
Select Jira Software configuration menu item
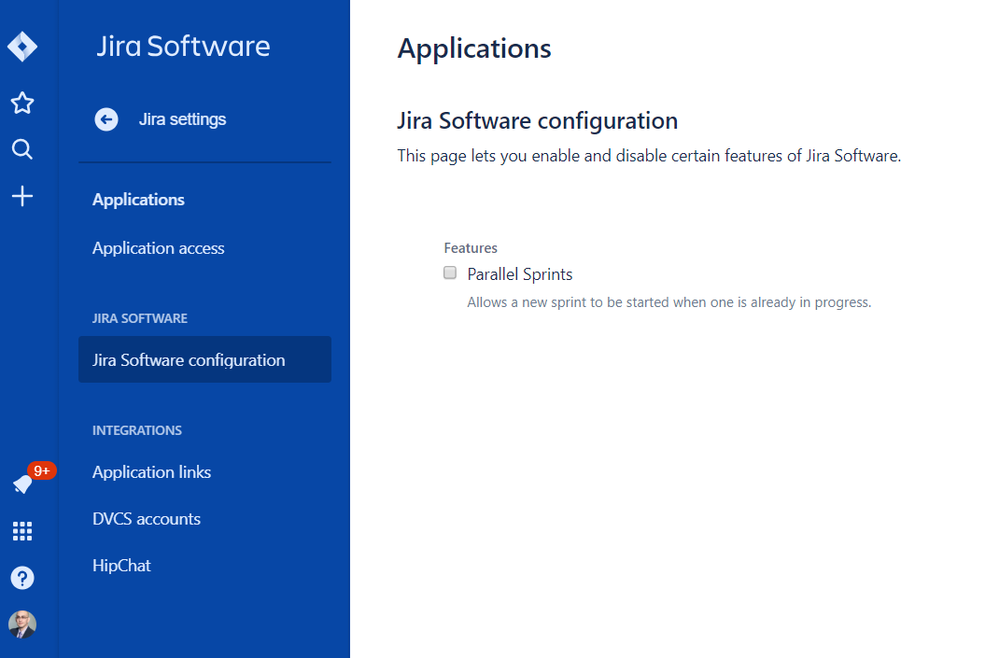[x=205, y=360]
